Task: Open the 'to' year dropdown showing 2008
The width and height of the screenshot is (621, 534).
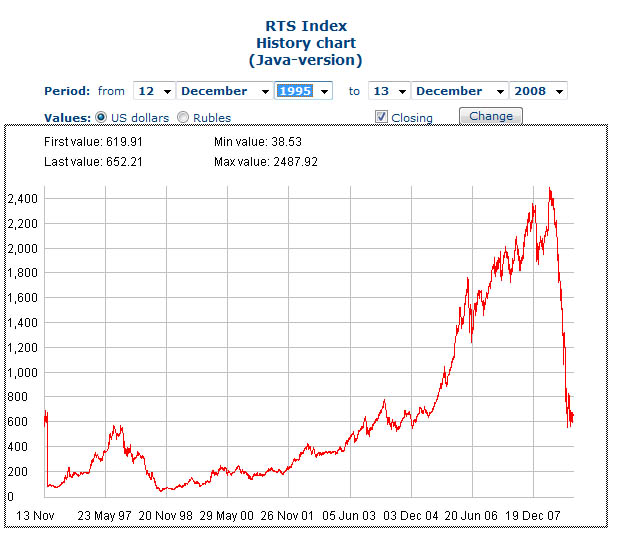Action: (x=538, y=91)
